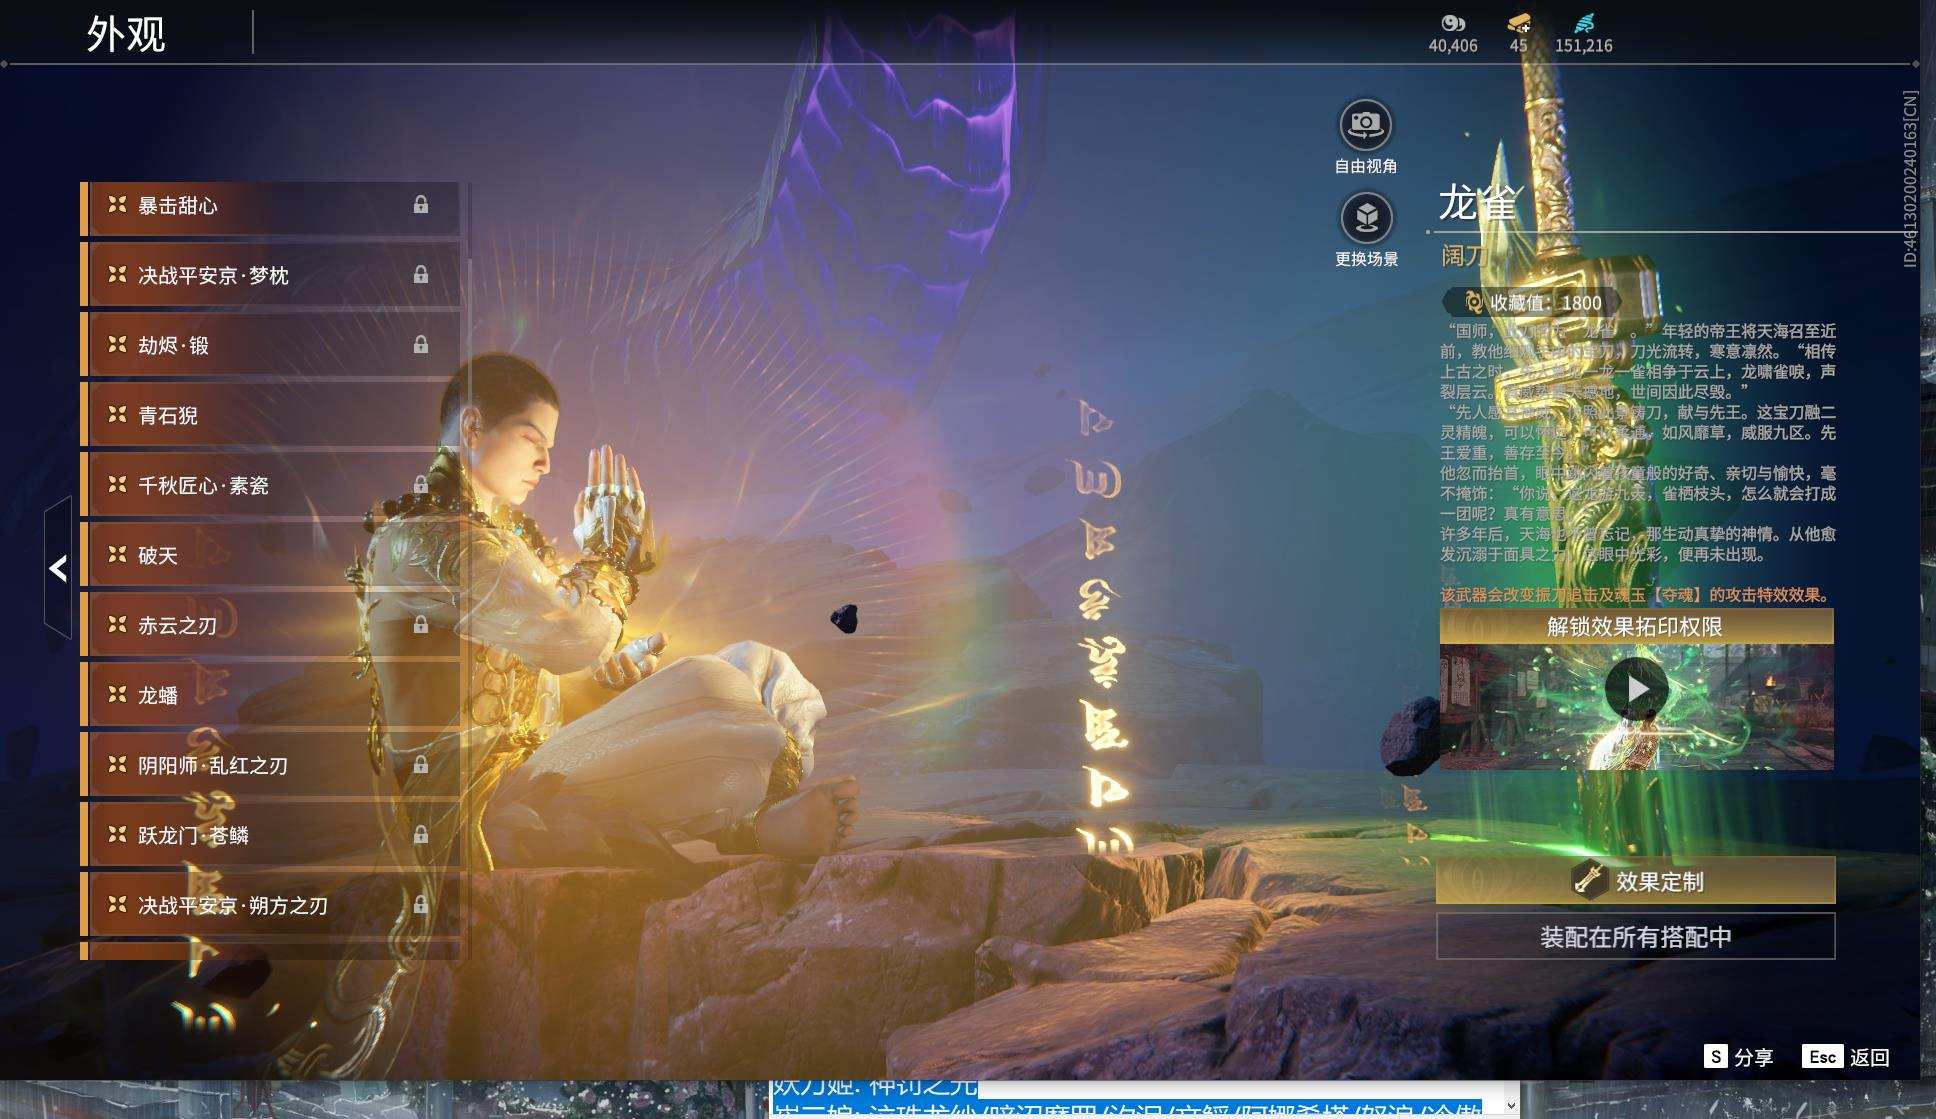Click lock icon on 赤云之刃 row

click(421, 625)
